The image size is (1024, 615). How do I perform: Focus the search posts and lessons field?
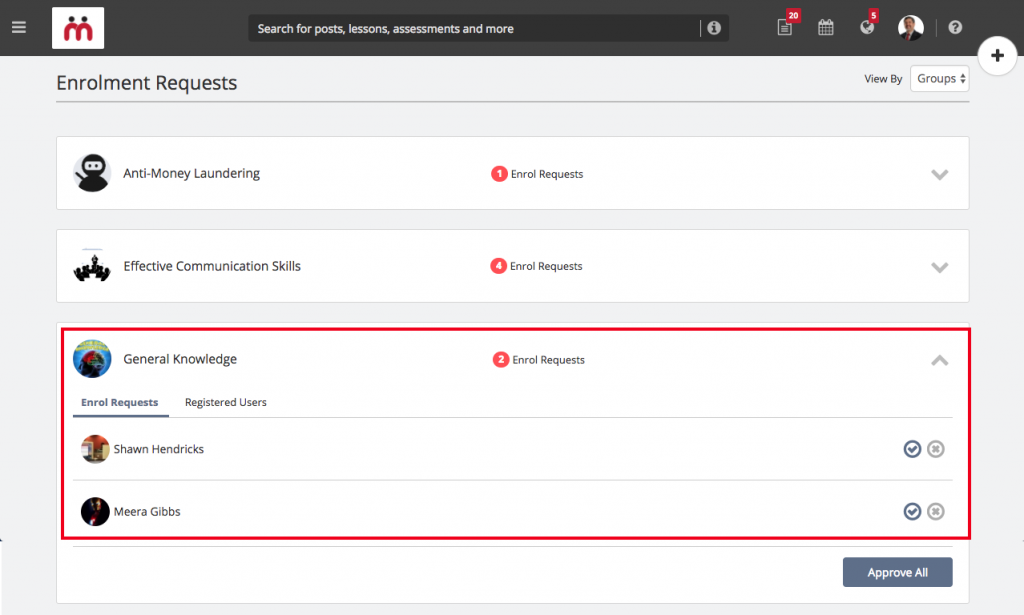(x=473, y=28)
